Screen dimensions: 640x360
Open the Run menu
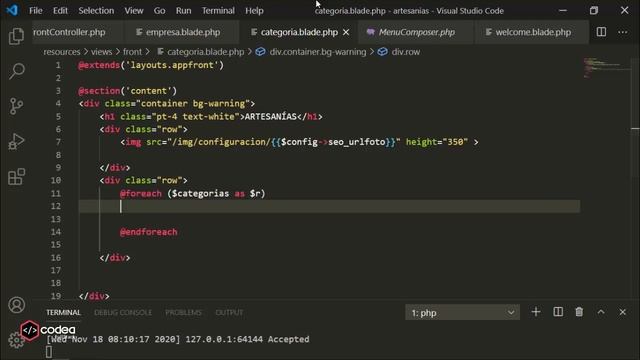point(183,11)
